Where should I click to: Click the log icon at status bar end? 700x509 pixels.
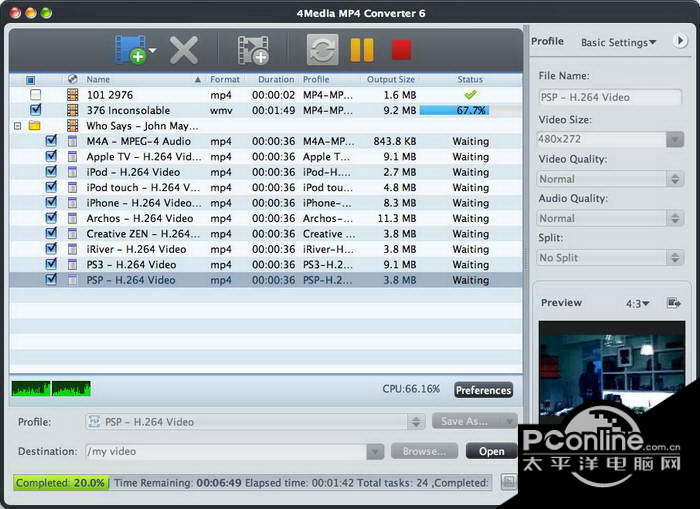click(x=508, y=482)
